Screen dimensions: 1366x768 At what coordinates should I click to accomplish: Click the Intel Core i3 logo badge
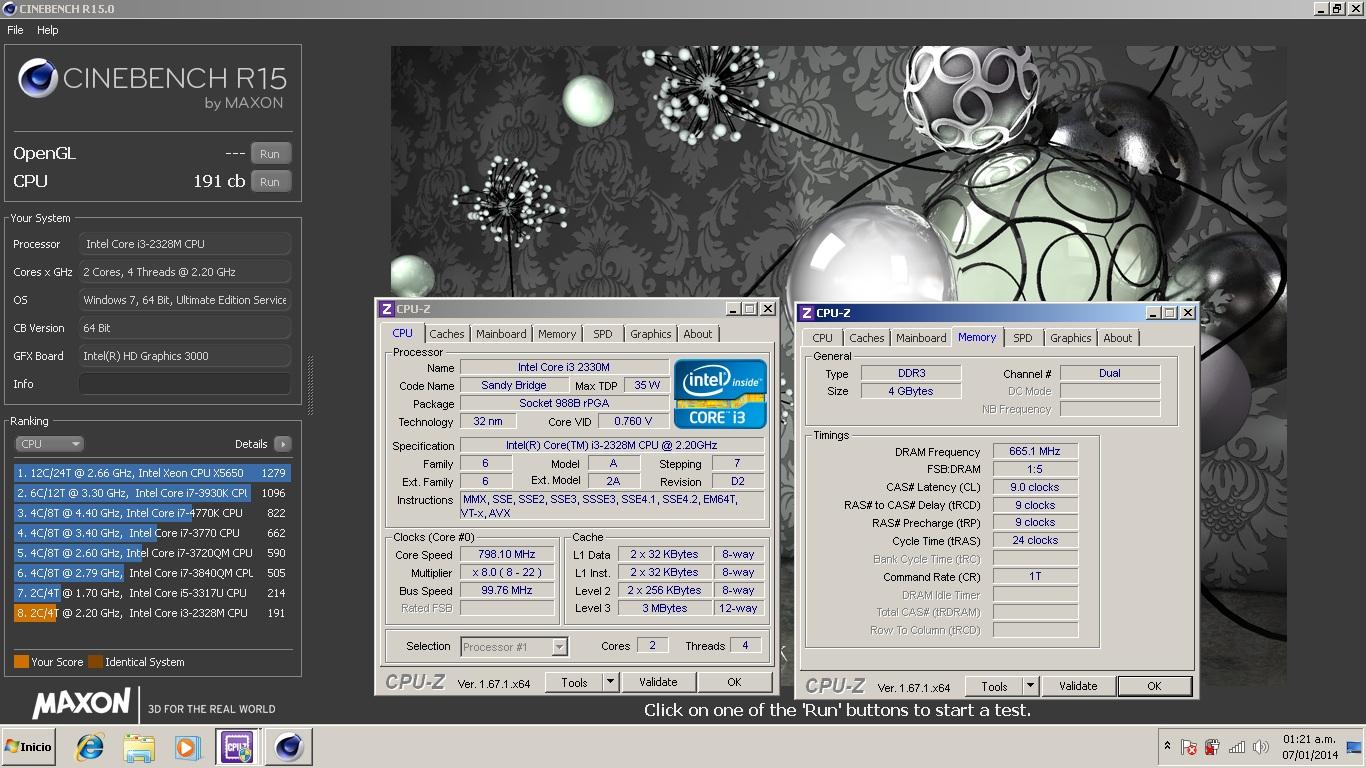pyautogui.click(x=721, y=394)
